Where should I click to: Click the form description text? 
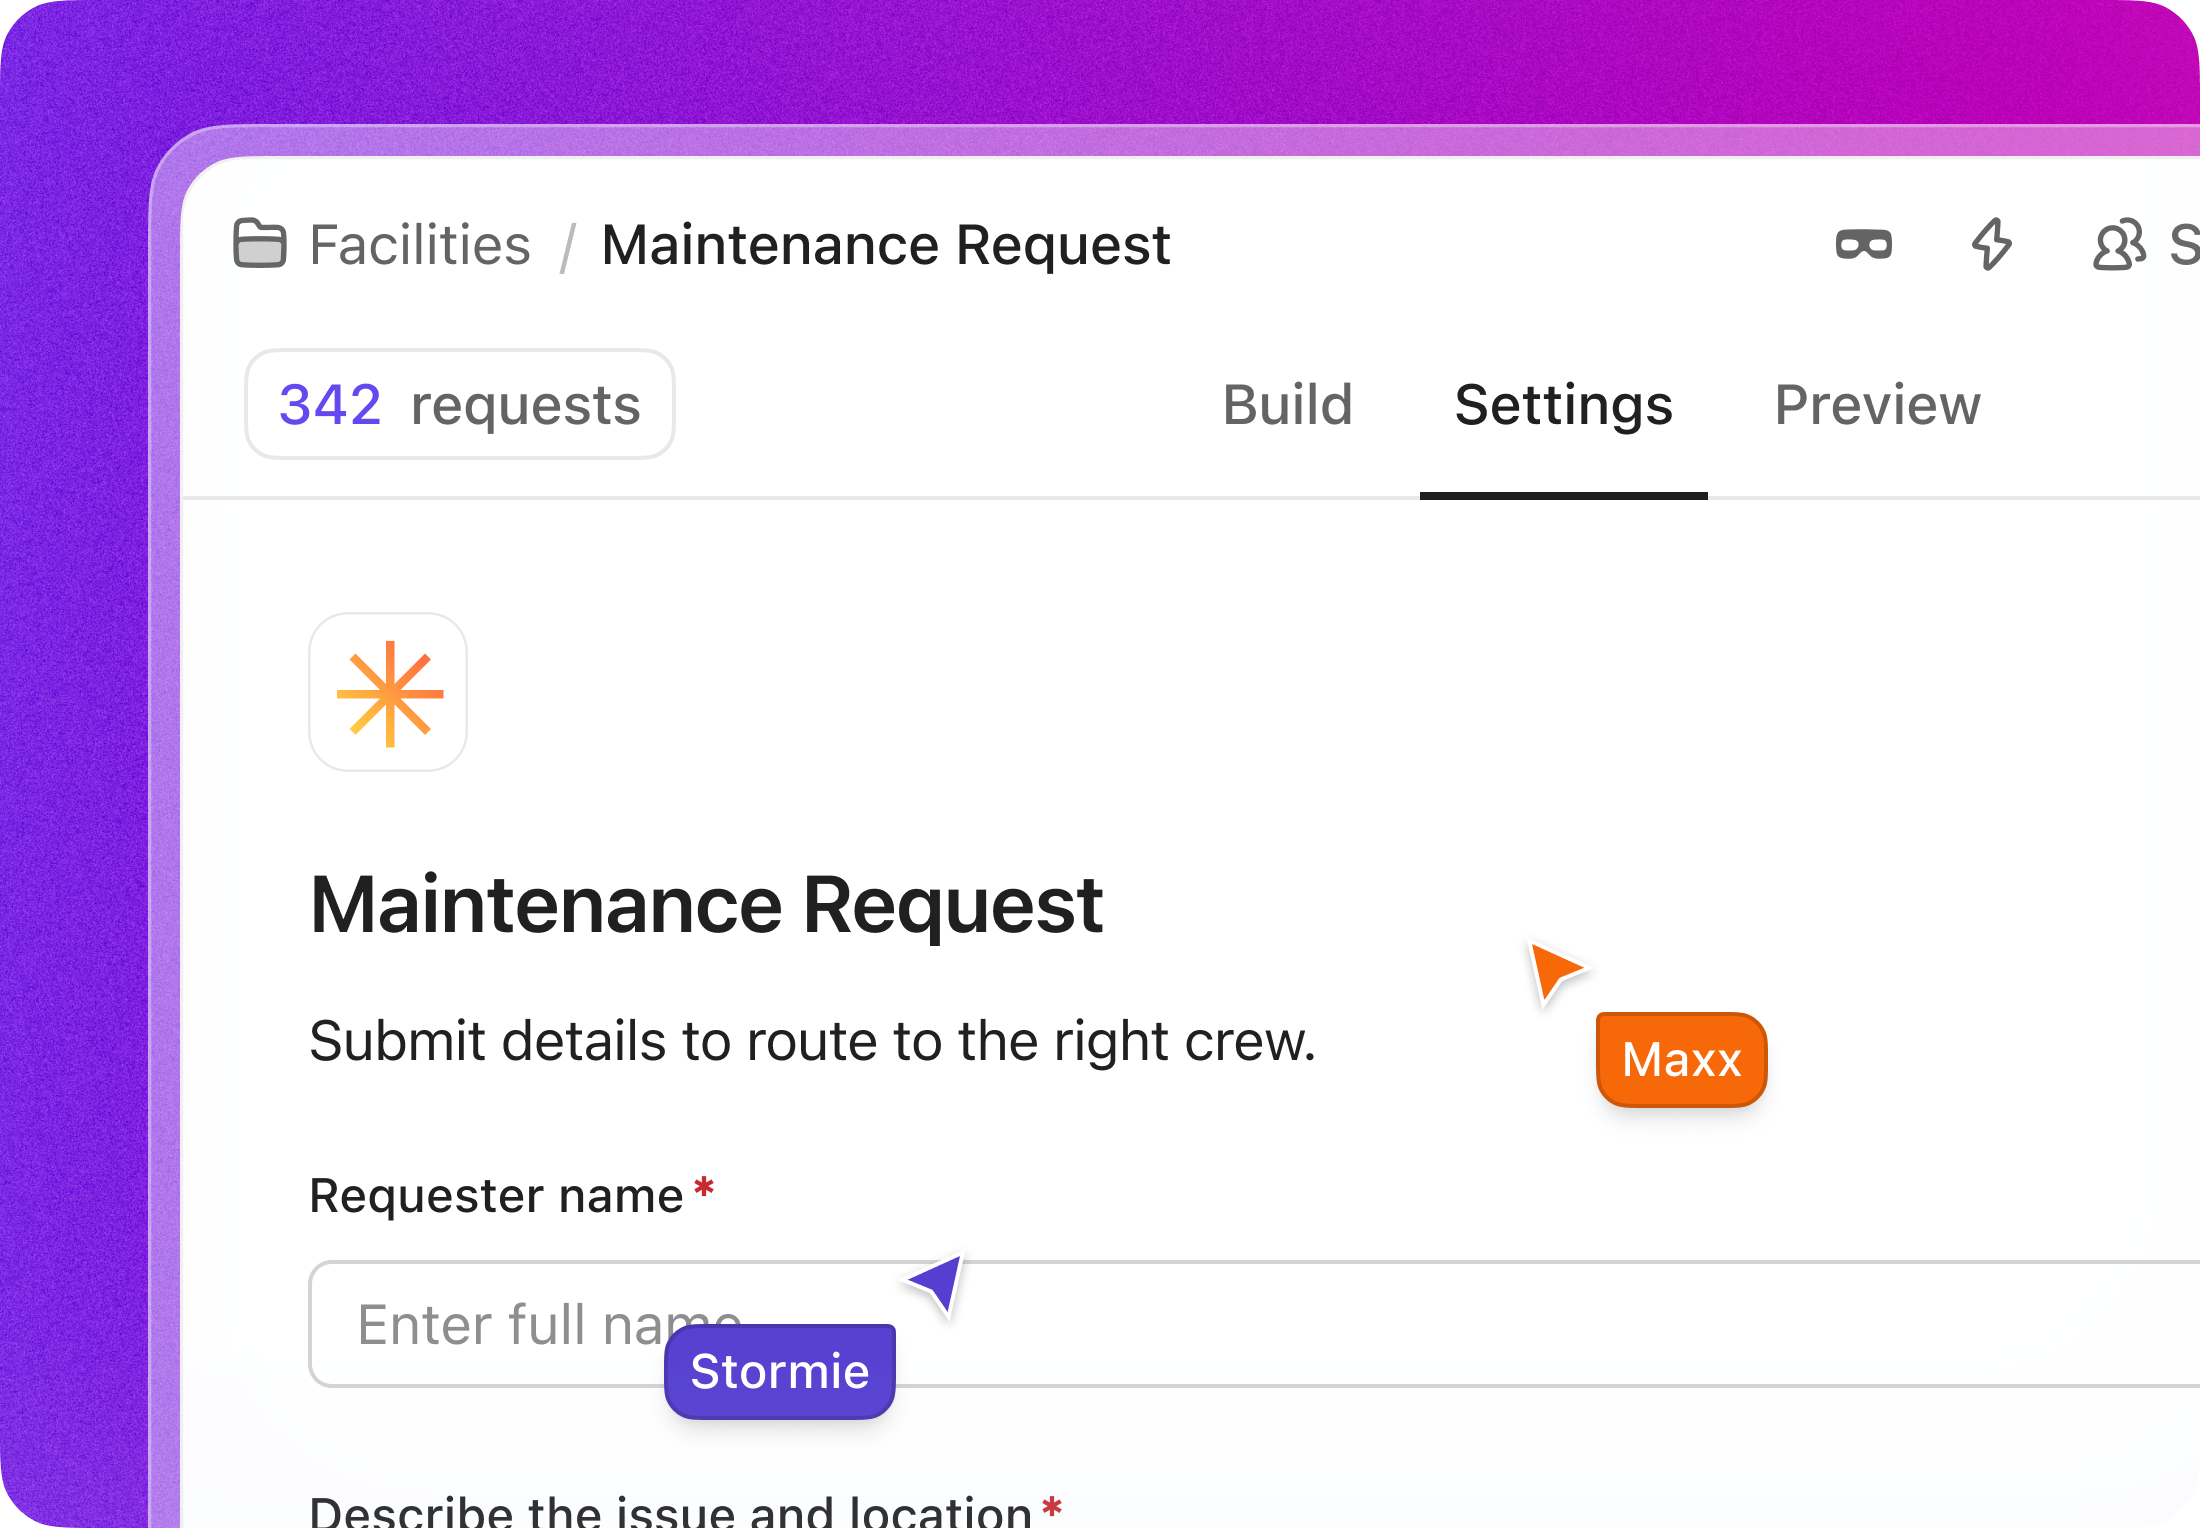[x=812, y=1041]
